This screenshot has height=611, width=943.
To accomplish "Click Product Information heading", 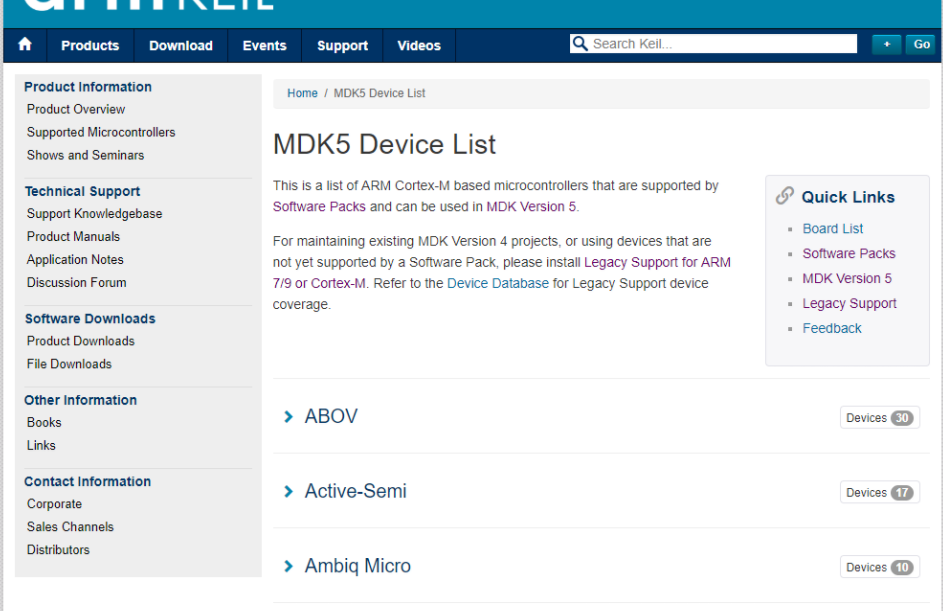I will tap(88, 87).
